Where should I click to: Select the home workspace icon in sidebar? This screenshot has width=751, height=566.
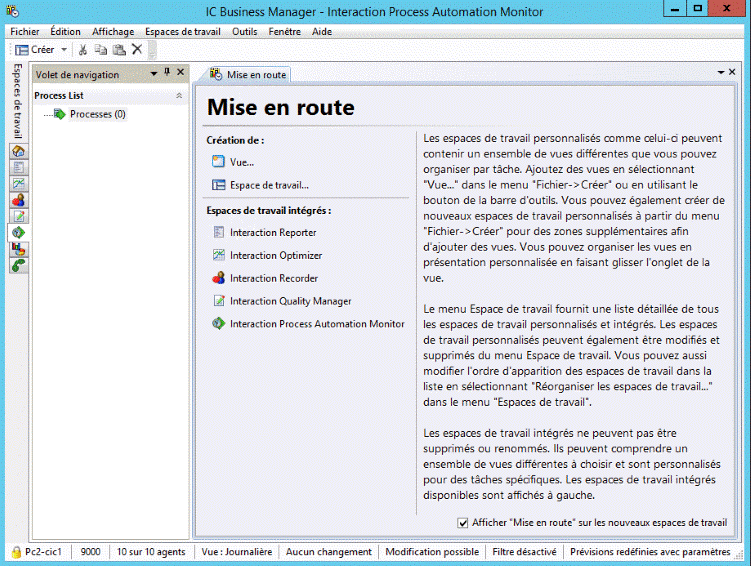[19, 151]
